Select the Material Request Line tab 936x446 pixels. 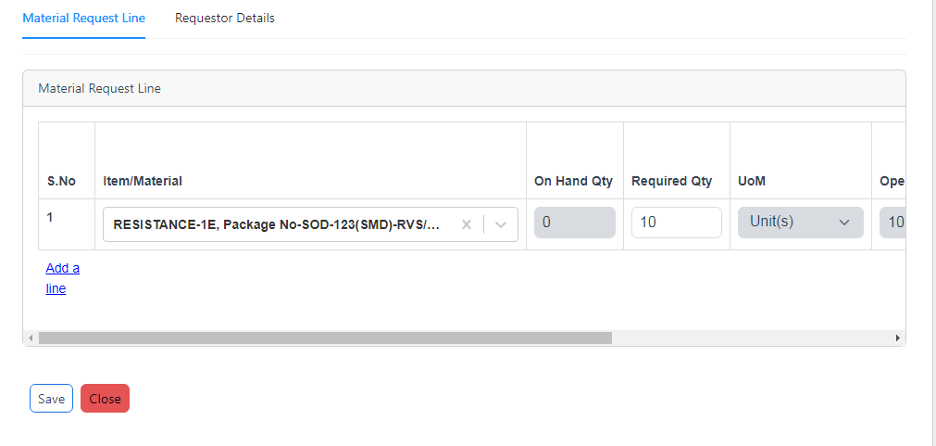click(84, 18)
